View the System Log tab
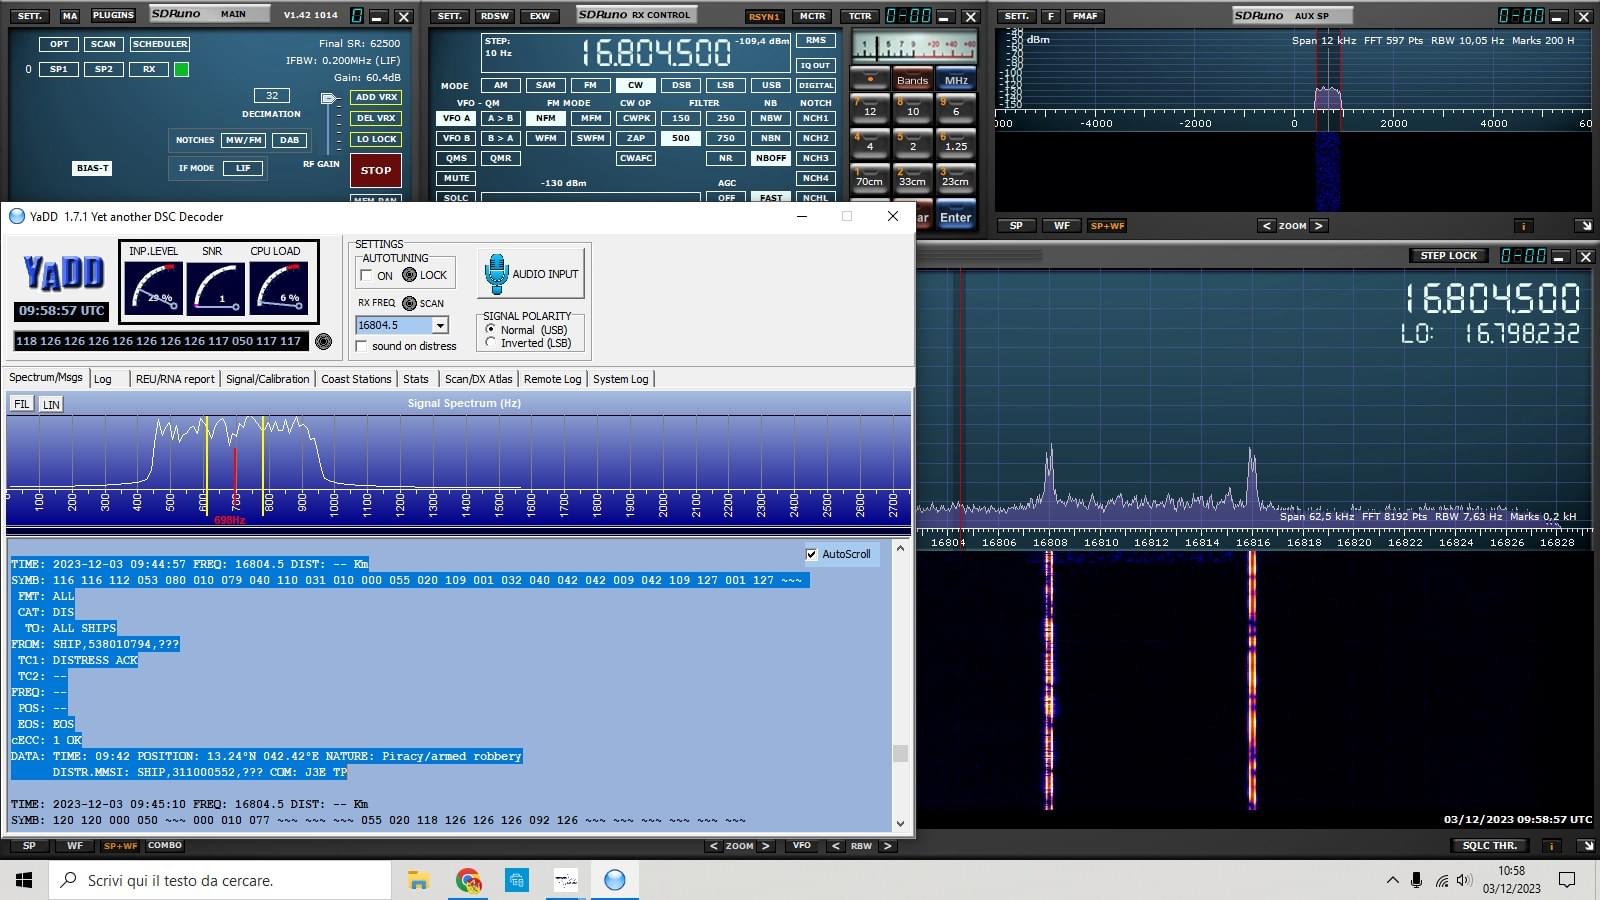Screen dimensions: 1600x900 620,379
